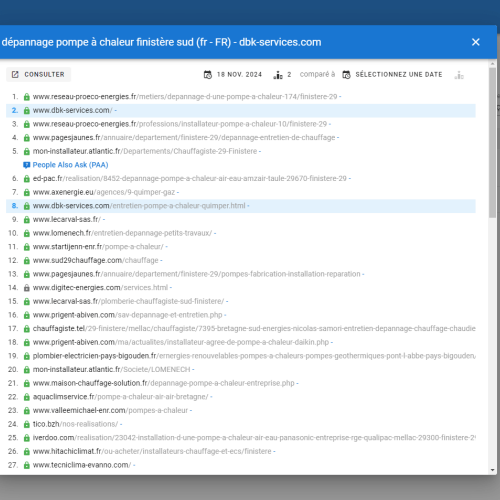This screenshot has height=500, width=500.
Task: Open result 26 www.hitachiclimat.fr link
Action: point(152,451)
